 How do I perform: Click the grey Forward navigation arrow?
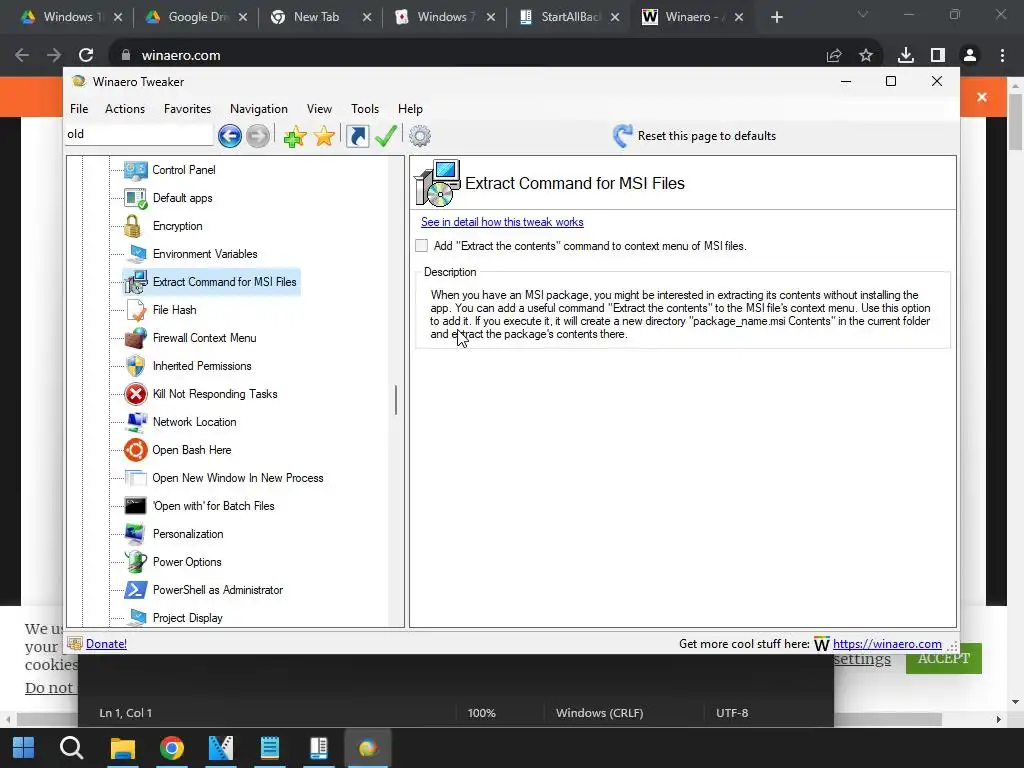(258, 136)
